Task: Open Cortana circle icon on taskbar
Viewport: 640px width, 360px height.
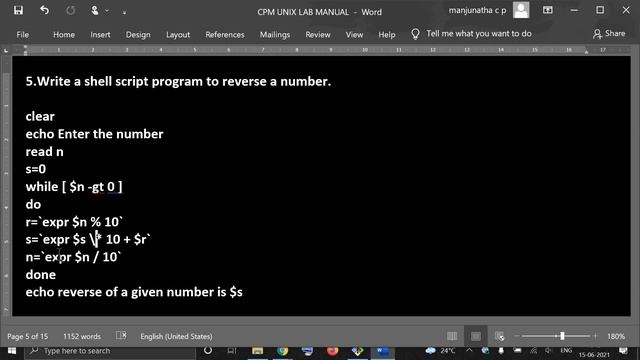Action: (x=208, y=351)
